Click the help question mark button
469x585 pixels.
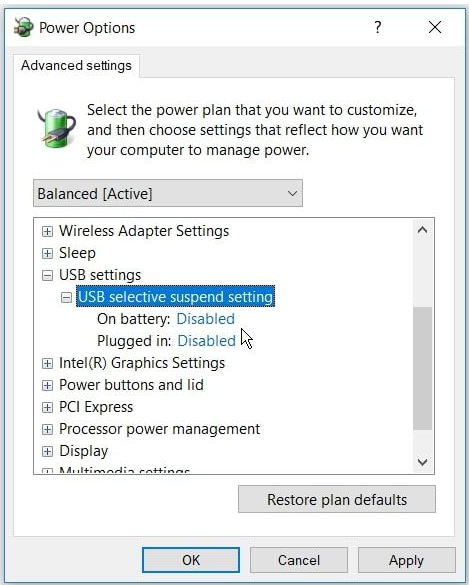click(378, 27)
